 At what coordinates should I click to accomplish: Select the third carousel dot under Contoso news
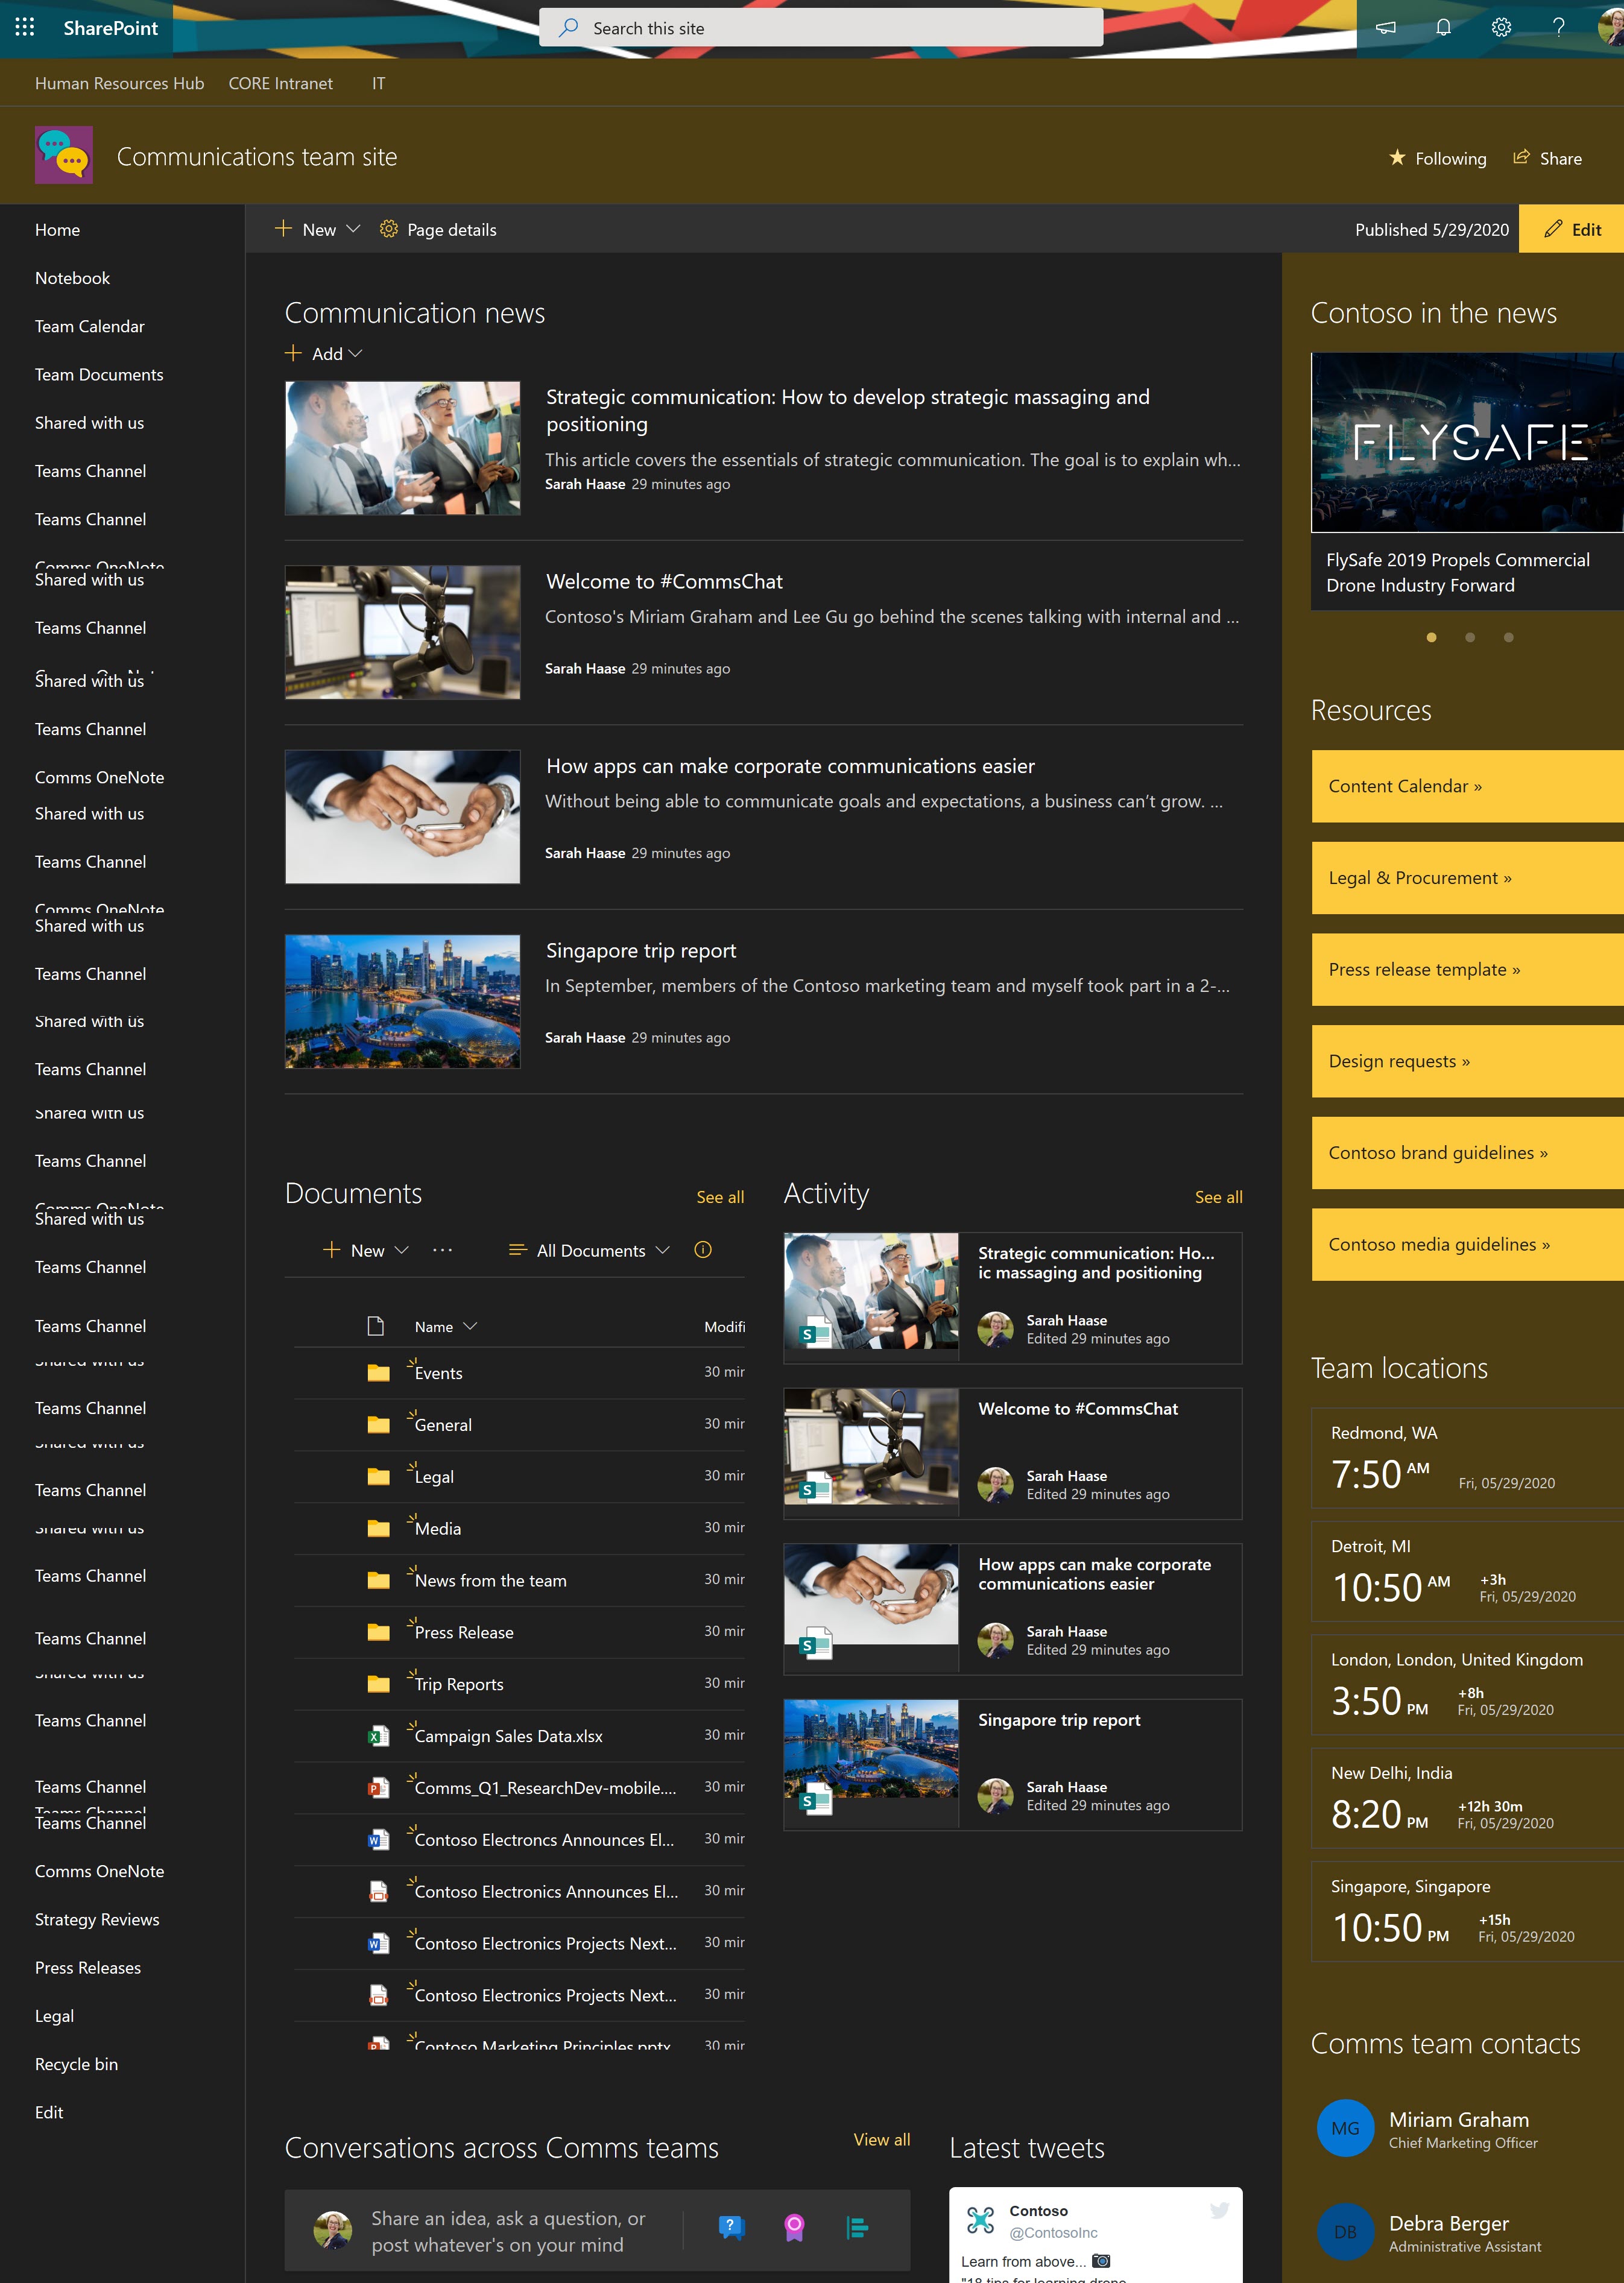click(x=1509, y=637)
